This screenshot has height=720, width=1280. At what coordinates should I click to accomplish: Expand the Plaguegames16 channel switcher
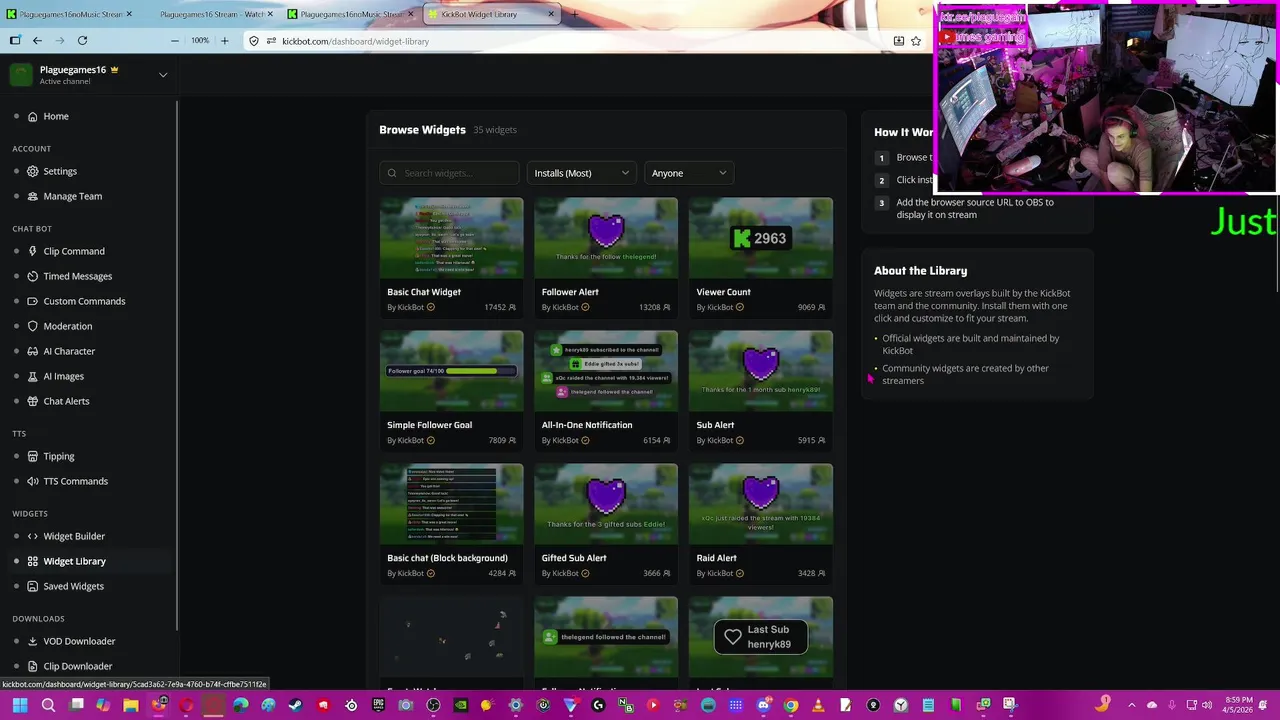[x=163, y=74]
